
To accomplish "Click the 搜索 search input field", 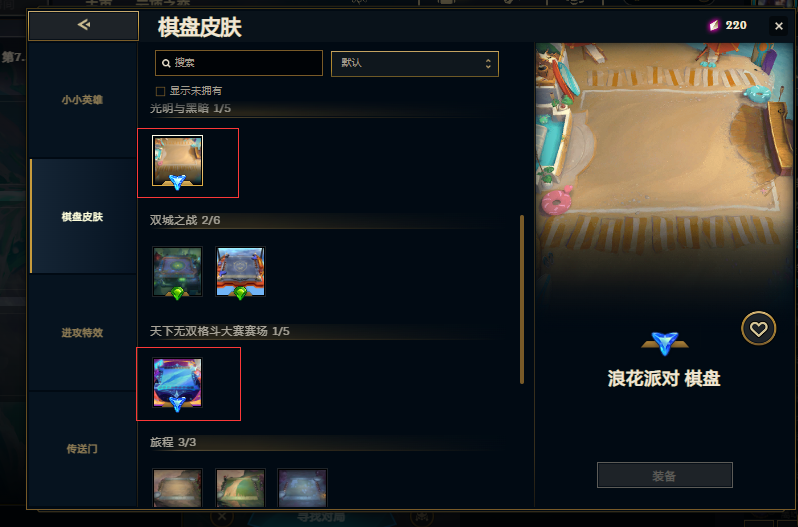I will point(239,63).
